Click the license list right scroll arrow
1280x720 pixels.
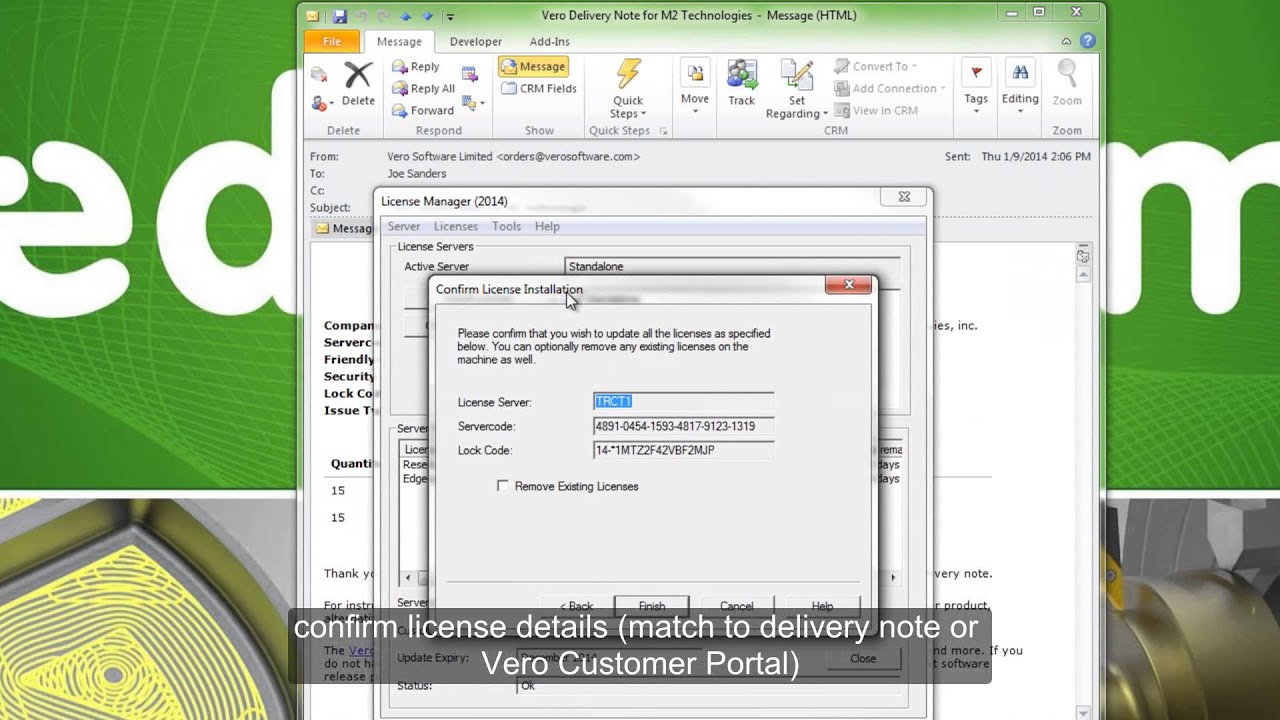[x=893, y=578]
